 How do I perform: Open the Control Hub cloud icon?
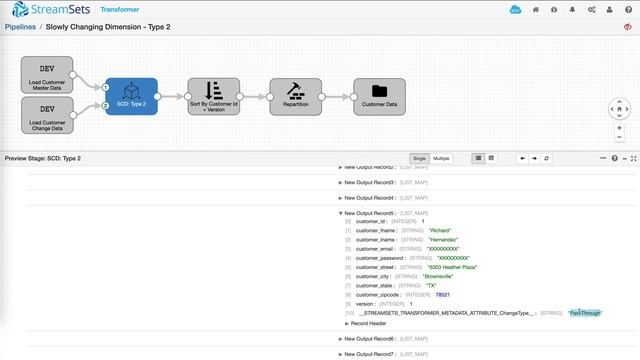click(x=516, y=9)
